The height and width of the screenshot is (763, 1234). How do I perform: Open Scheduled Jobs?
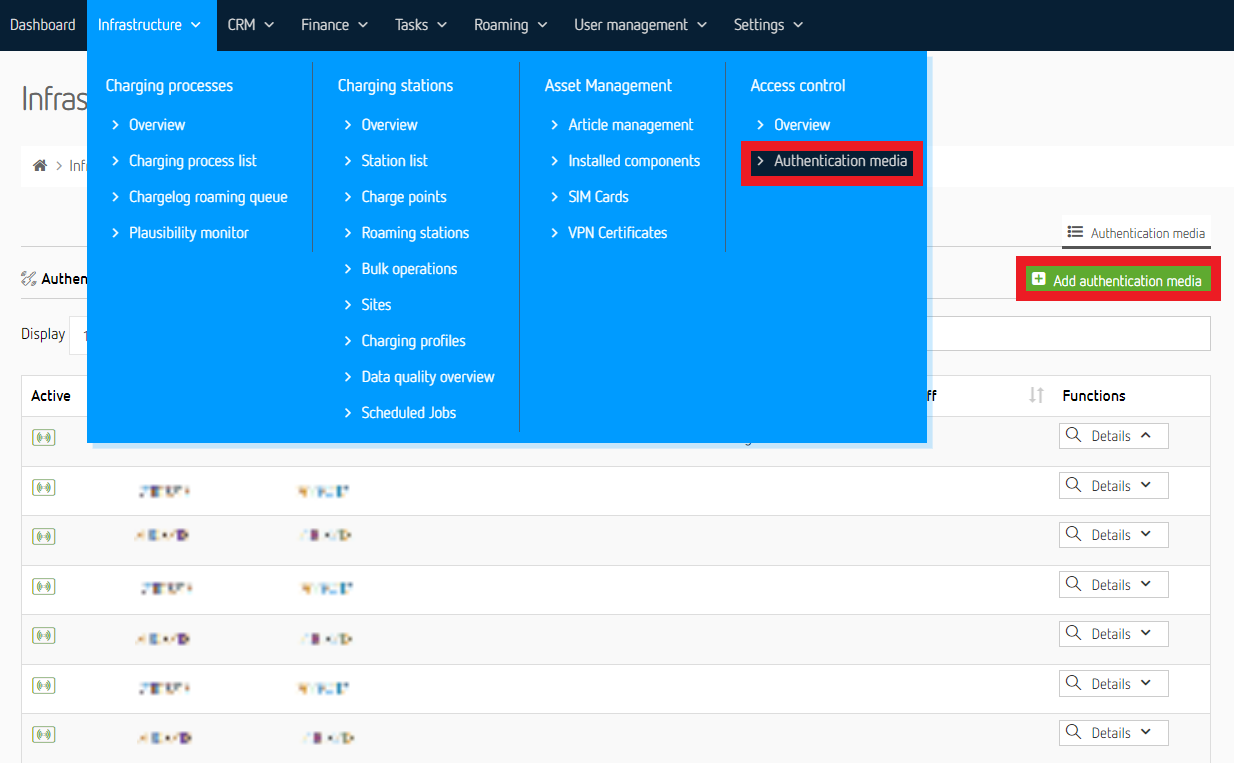coord(408,413)
